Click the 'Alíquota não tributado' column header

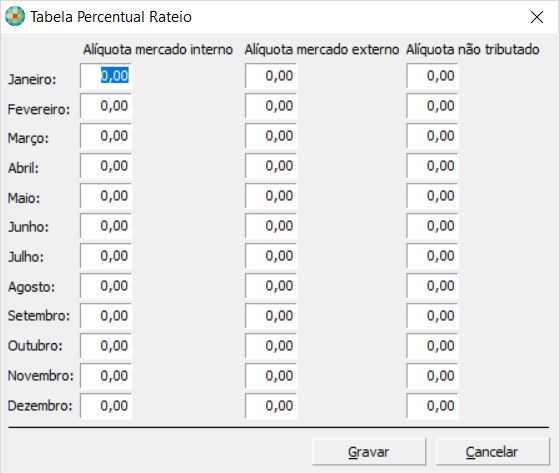pos(473,50)
